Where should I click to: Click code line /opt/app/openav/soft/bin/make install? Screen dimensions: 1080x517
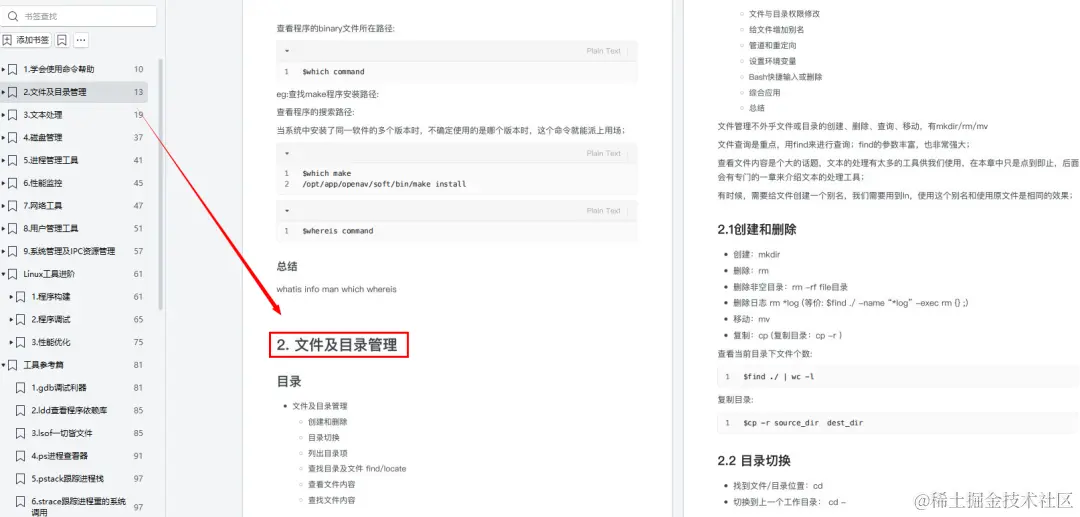[x=384, y=184]
